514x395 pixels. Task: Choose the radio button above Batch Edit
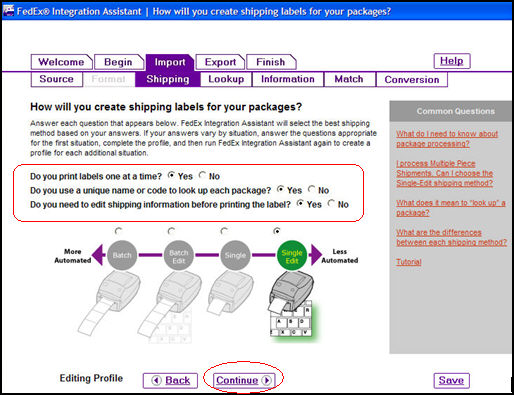171,231
